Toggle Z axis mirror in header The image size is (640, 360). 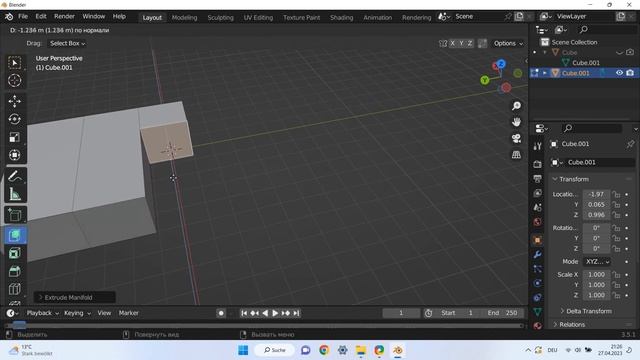[470, 43]
